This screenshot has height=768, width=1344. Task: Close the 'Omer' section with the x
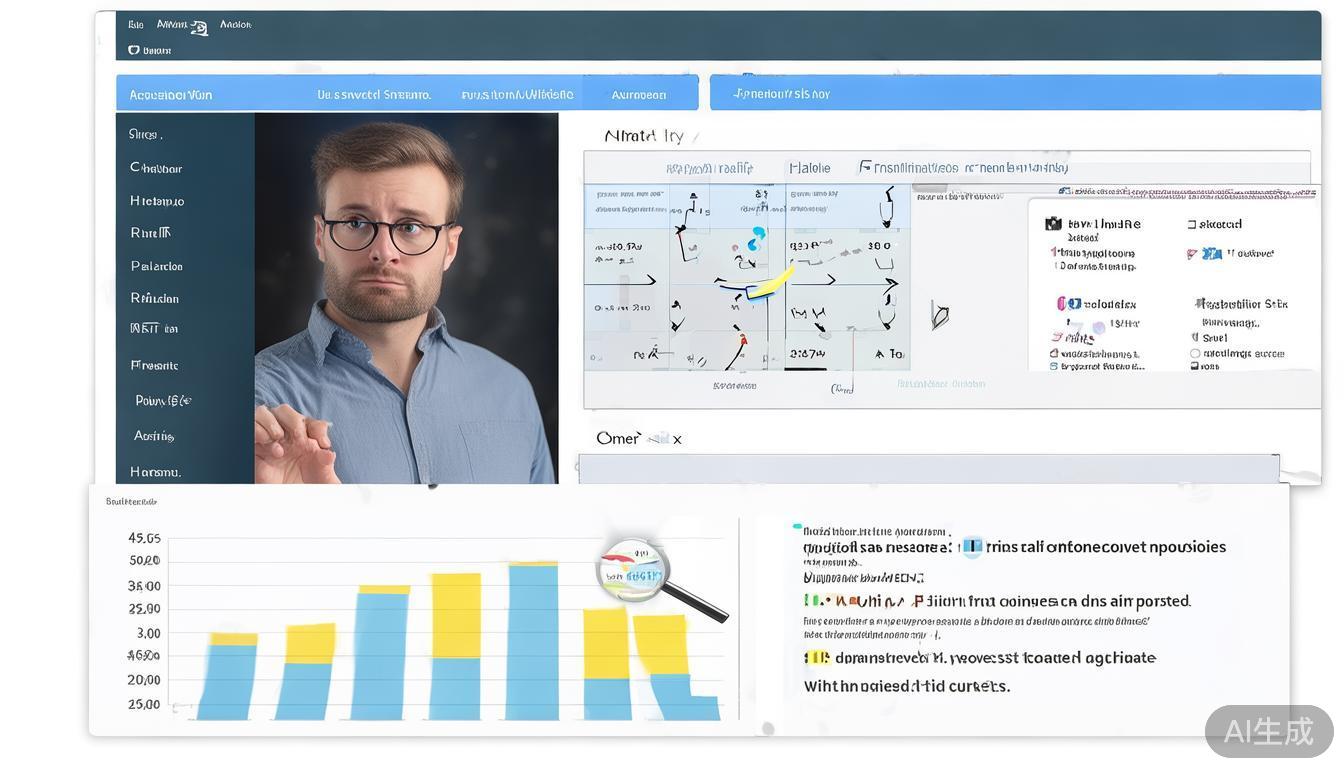(x=677, y=439)
